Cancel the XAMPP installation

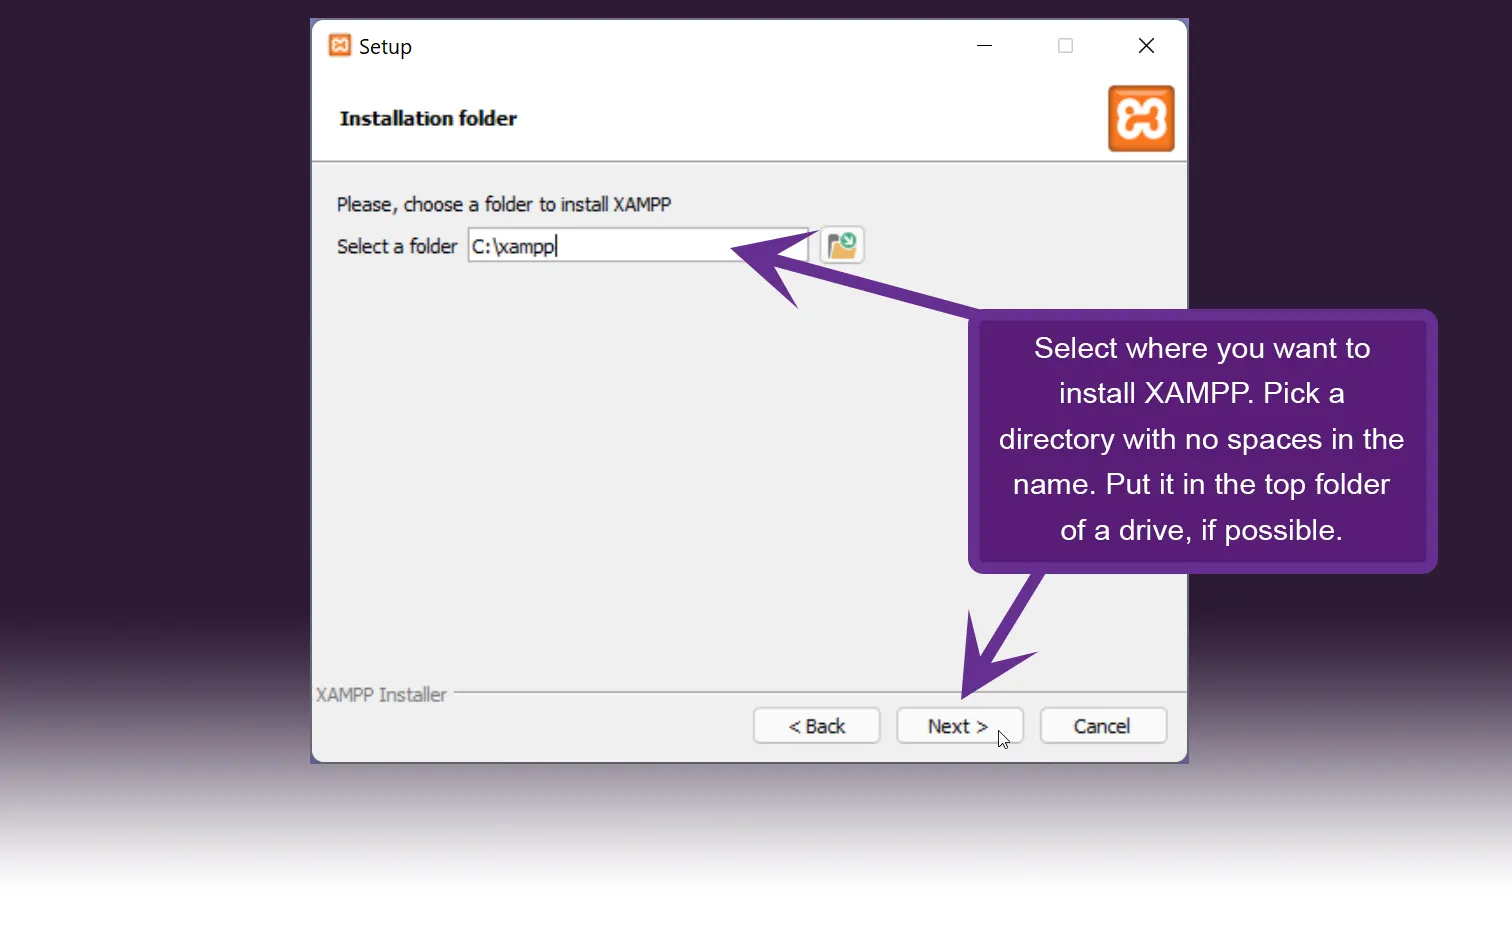[x=1102, y=726]
